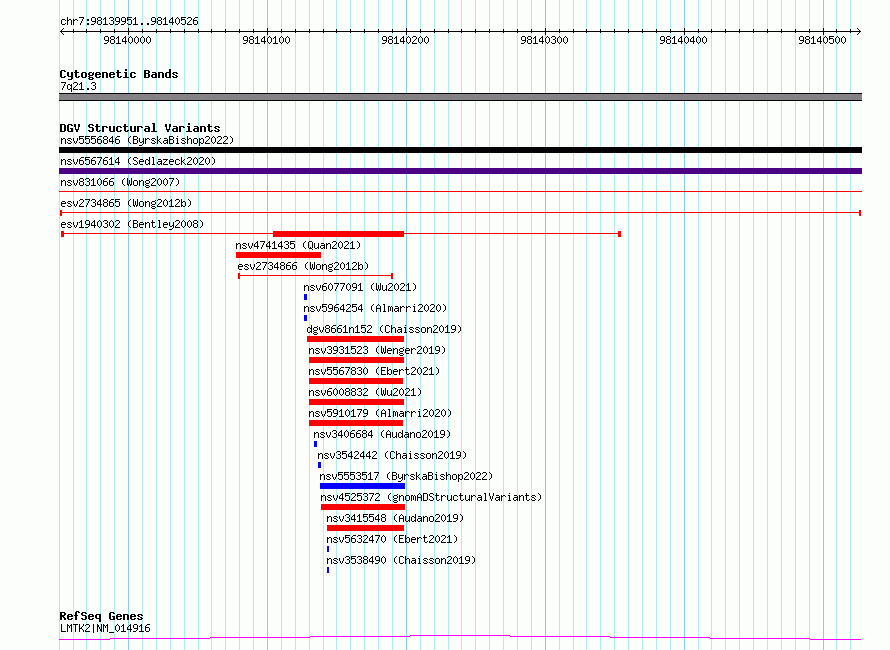Open nsv3931523 (Wenger2019) variant label
Screen dimensions: 890x650
tap(377, 350)
